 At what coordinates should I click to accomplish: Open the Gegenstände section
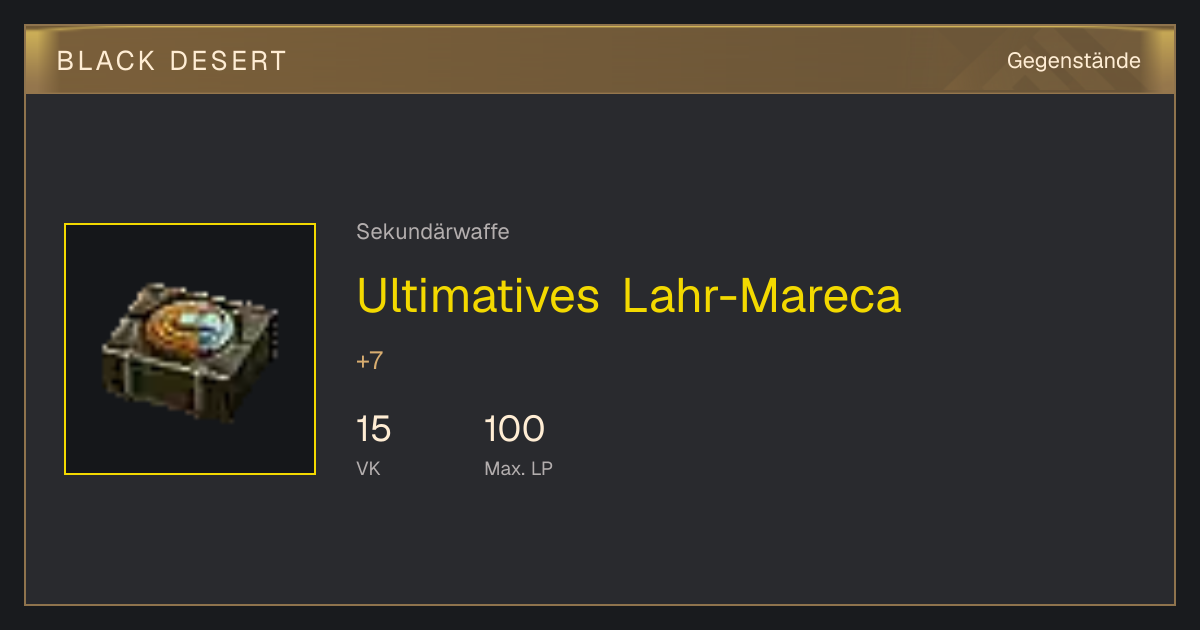click(1073, 61)
